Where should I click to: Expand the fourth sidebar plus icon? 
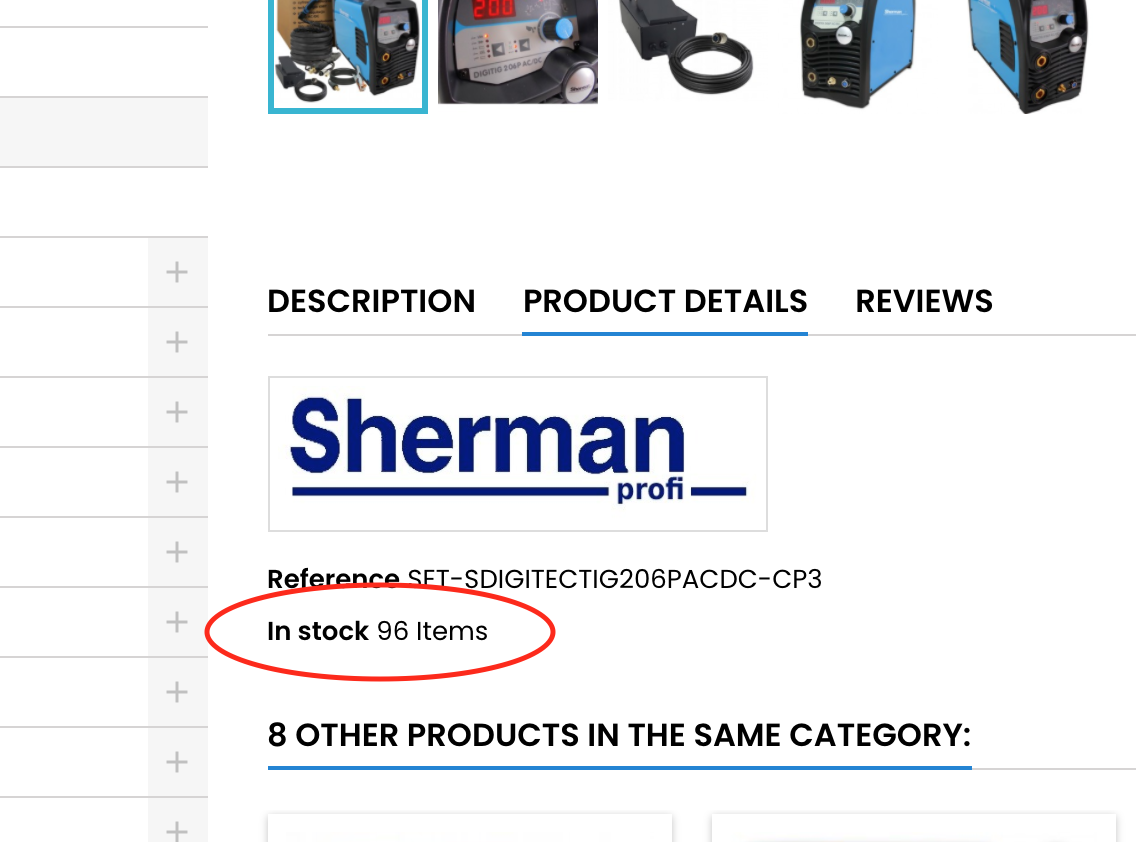point(177,482)
